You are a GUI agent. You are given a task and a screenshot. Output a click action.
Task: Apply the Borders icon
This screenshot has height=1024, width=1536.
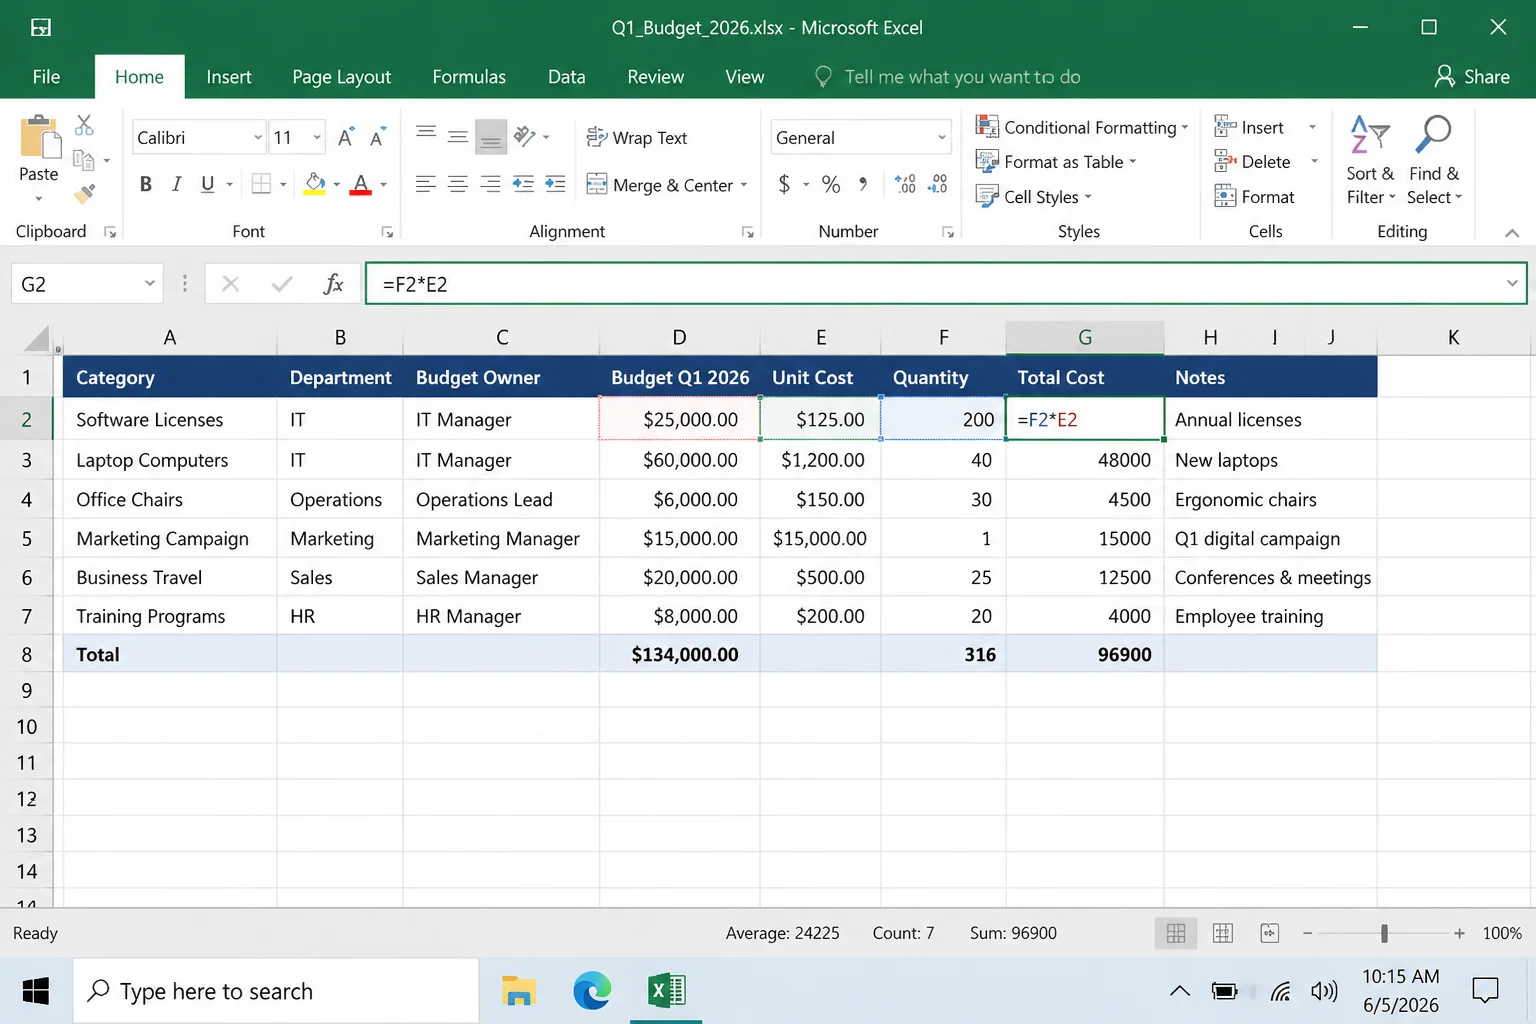coord(262,184)
